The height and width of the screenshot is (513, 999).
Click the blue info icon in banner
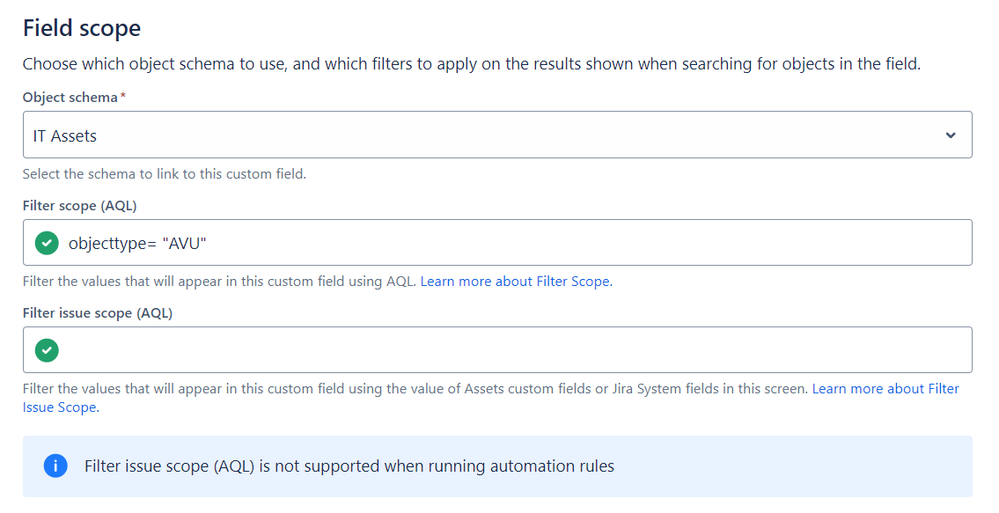point(55,466)
